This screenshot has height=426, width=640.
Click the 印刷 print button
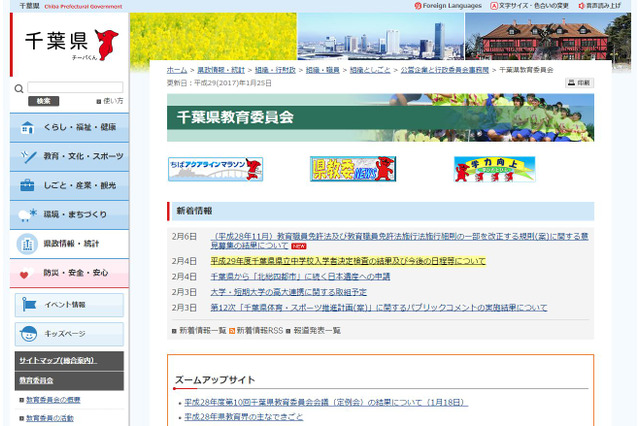pos(579,83)
